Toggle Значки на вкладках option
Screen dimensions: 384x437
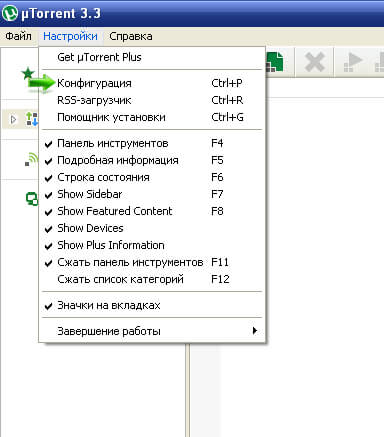pyautogui.click(x=152, y=305)
